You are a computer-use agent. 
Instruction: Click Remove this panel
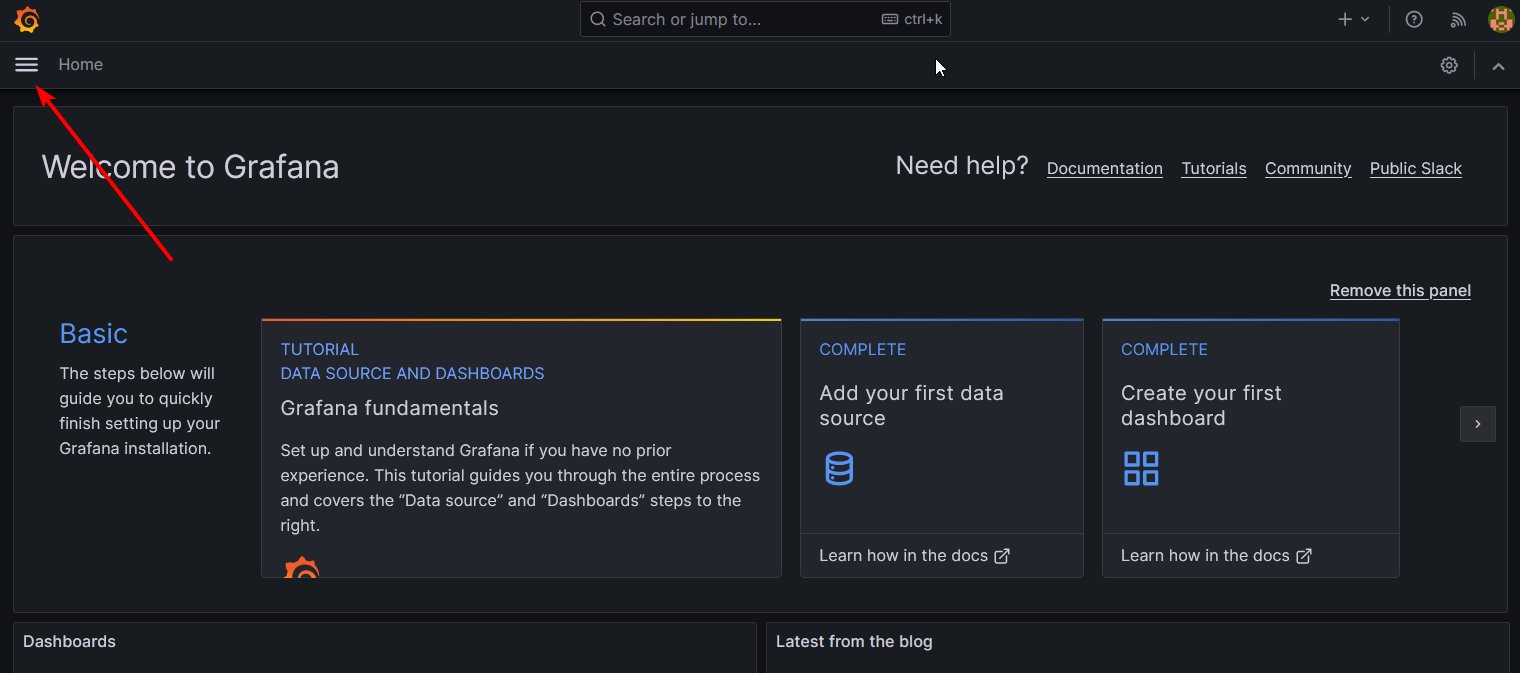pos(1400,291)
